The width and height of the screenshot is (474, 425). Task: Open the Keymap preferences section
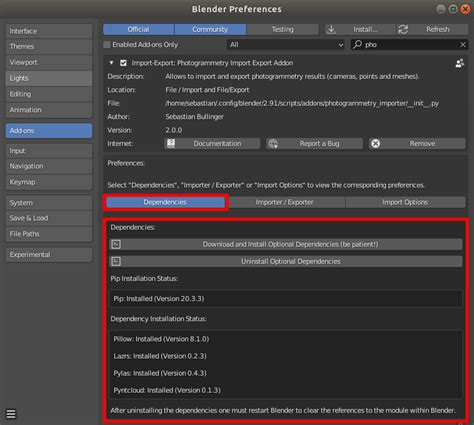click(49, 182)
